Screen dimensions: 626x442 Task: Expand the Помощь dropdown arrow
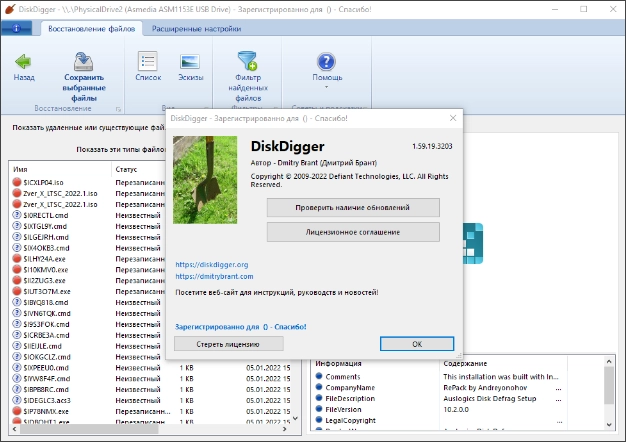[327, 87]
